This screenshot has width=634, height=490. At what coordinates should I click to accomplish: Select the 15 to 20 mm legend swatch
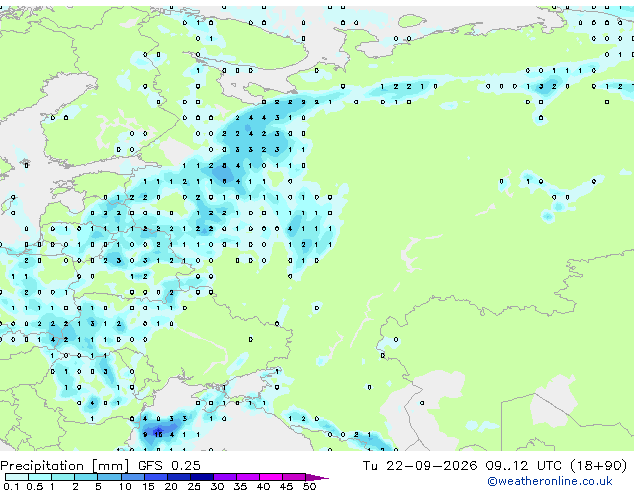156,477
